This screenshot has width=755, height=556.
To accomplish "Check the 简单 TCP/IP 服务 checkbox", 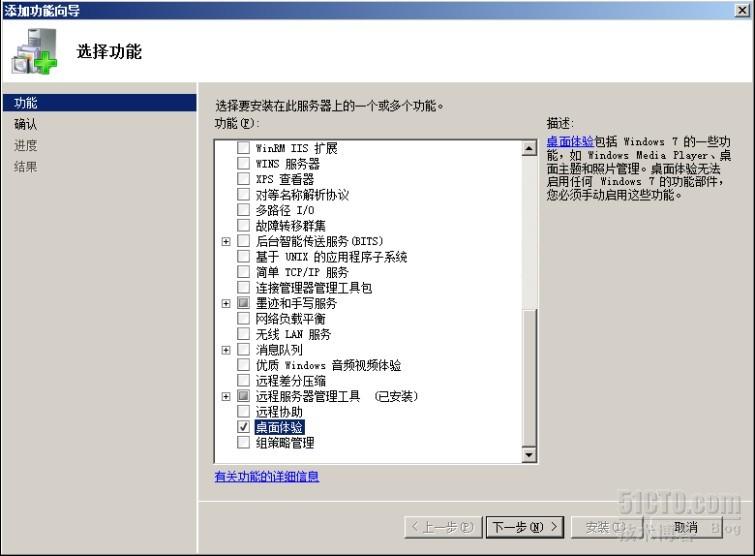I will (x=244, y=272).
